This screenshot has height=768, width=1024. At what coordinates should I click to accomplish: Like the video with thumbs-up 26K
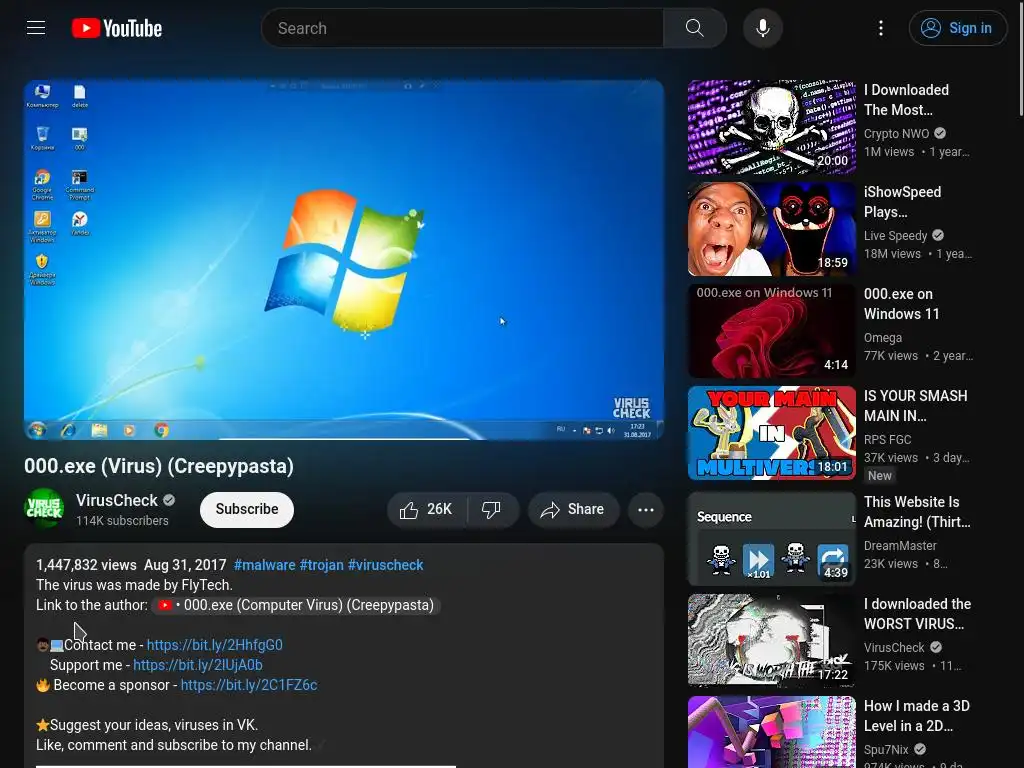(427, 509)
